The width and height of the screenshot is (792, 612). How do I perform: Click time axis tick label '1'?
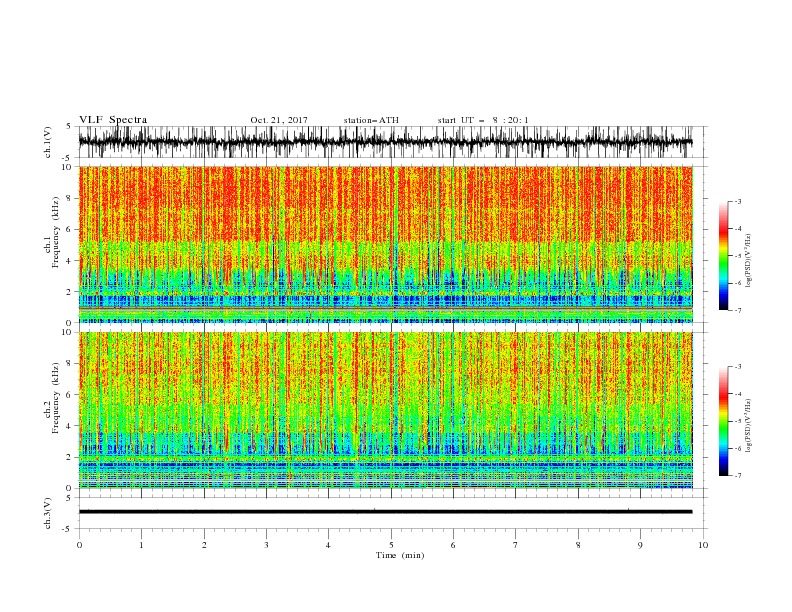point(141,545)
